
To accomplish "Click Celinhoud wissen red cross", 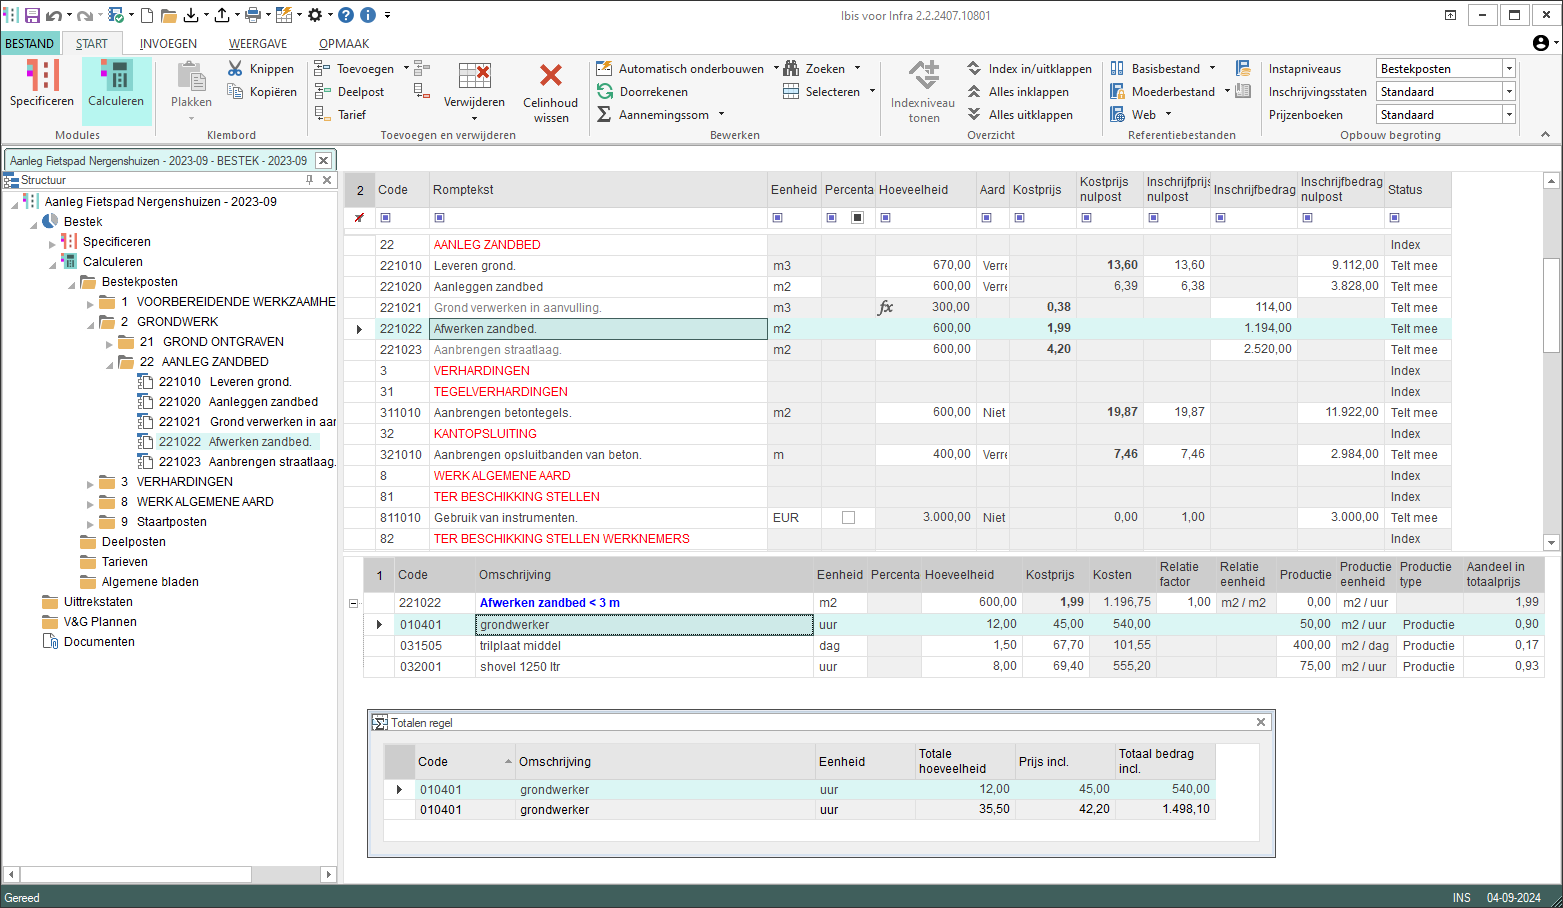I will click(x=550, y=76).
